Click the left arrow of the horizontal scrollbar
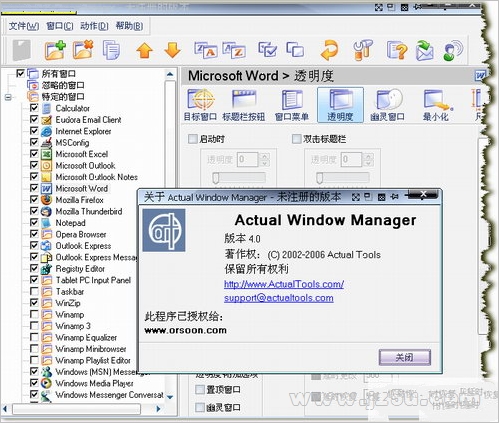Image resolution: width=499 pixels, height=423 pixels. 5,409
